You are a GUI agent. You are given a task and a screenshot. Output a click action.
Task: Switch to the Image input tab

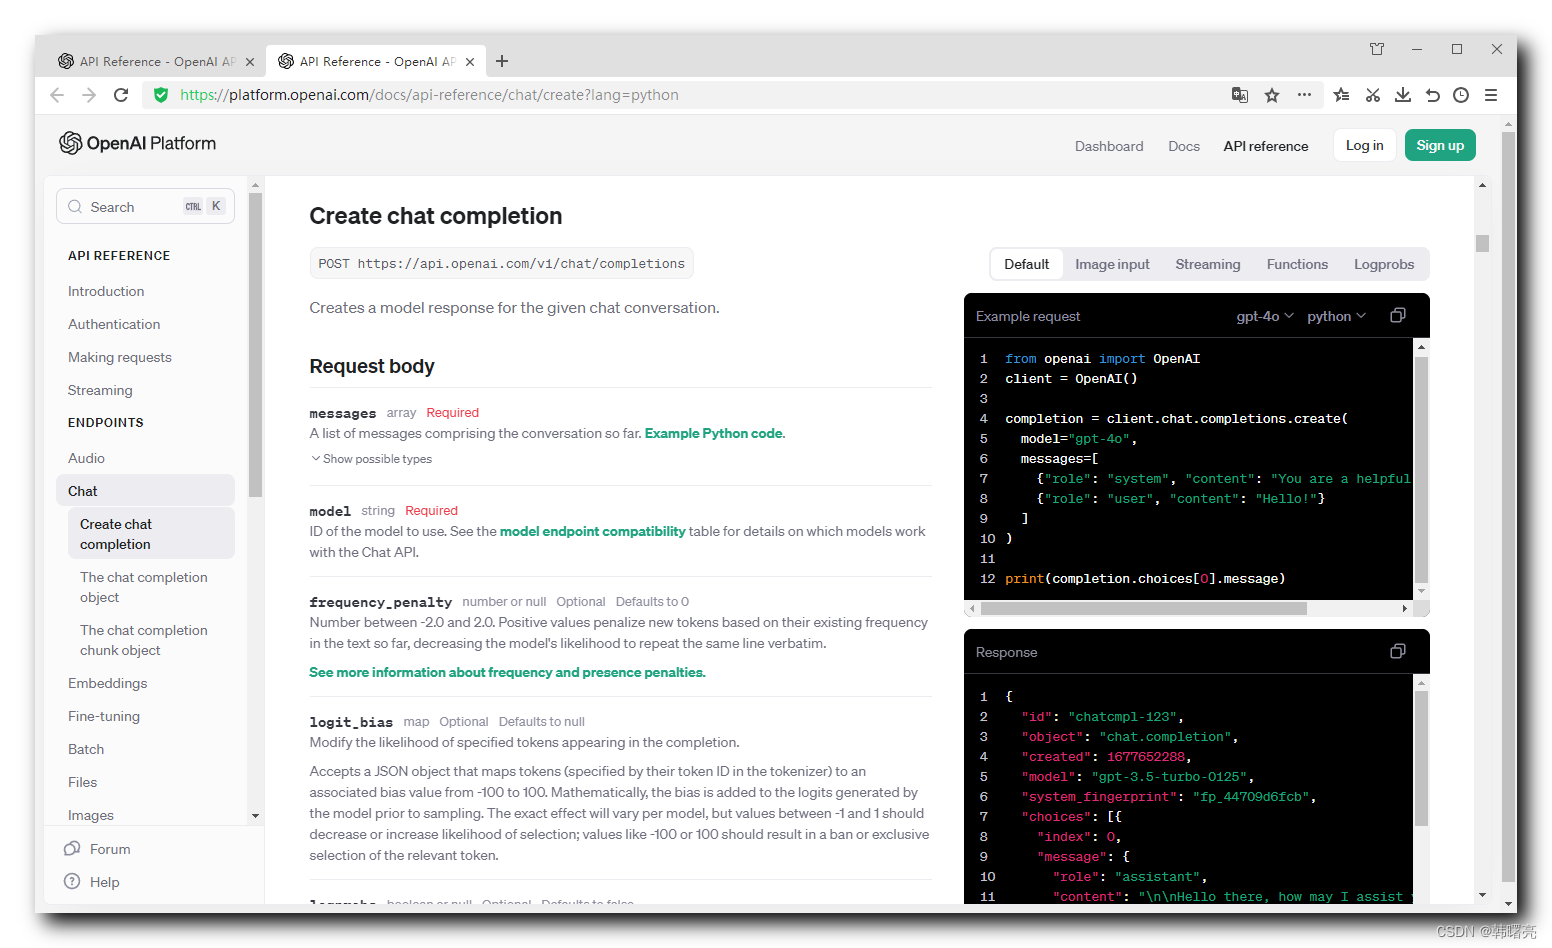(1112, 264)
